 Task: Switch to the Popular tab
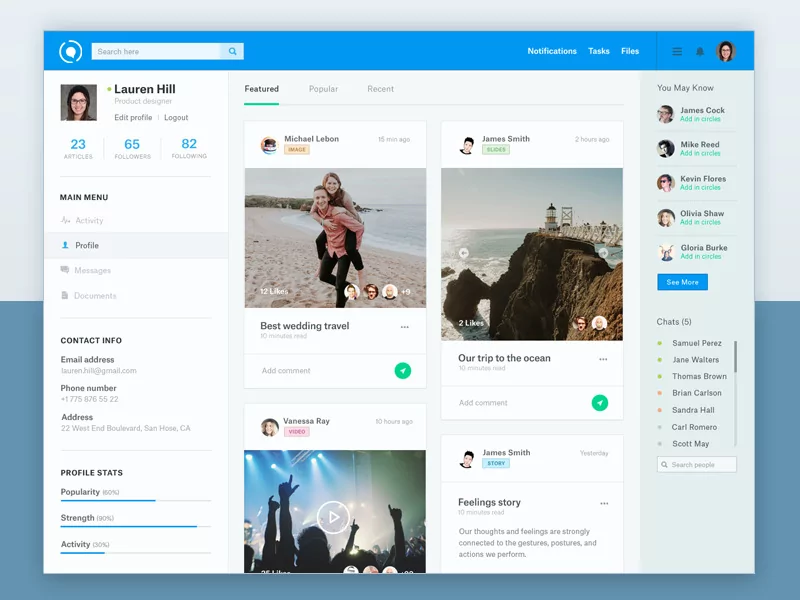[x=323, y=89]
